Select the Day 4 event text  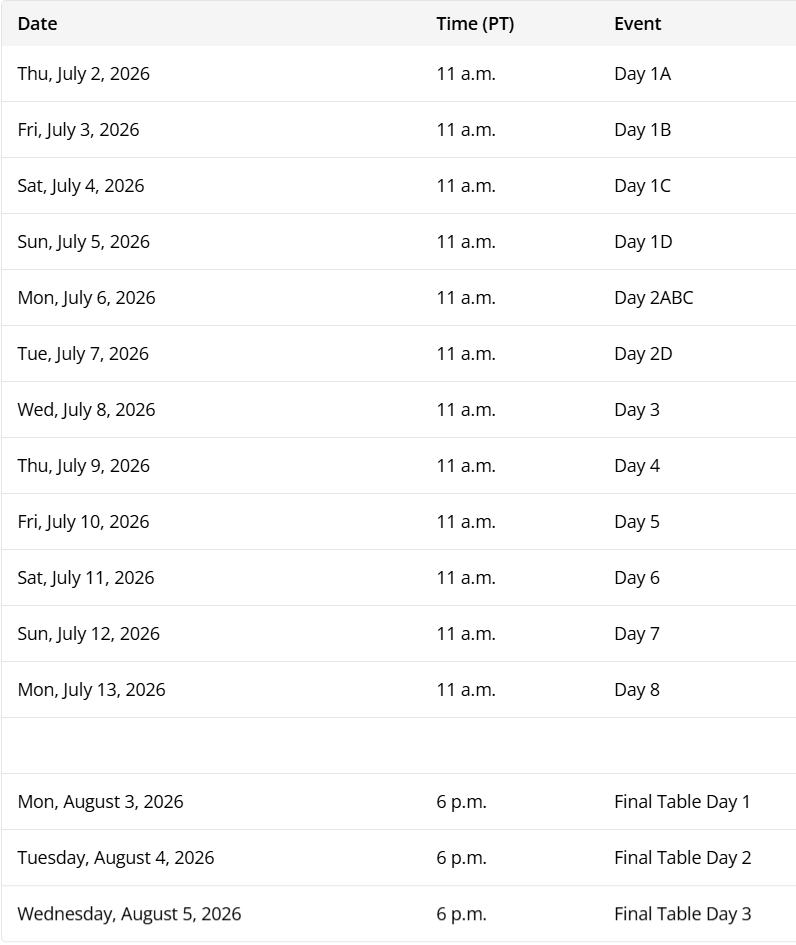pos(637,466)
